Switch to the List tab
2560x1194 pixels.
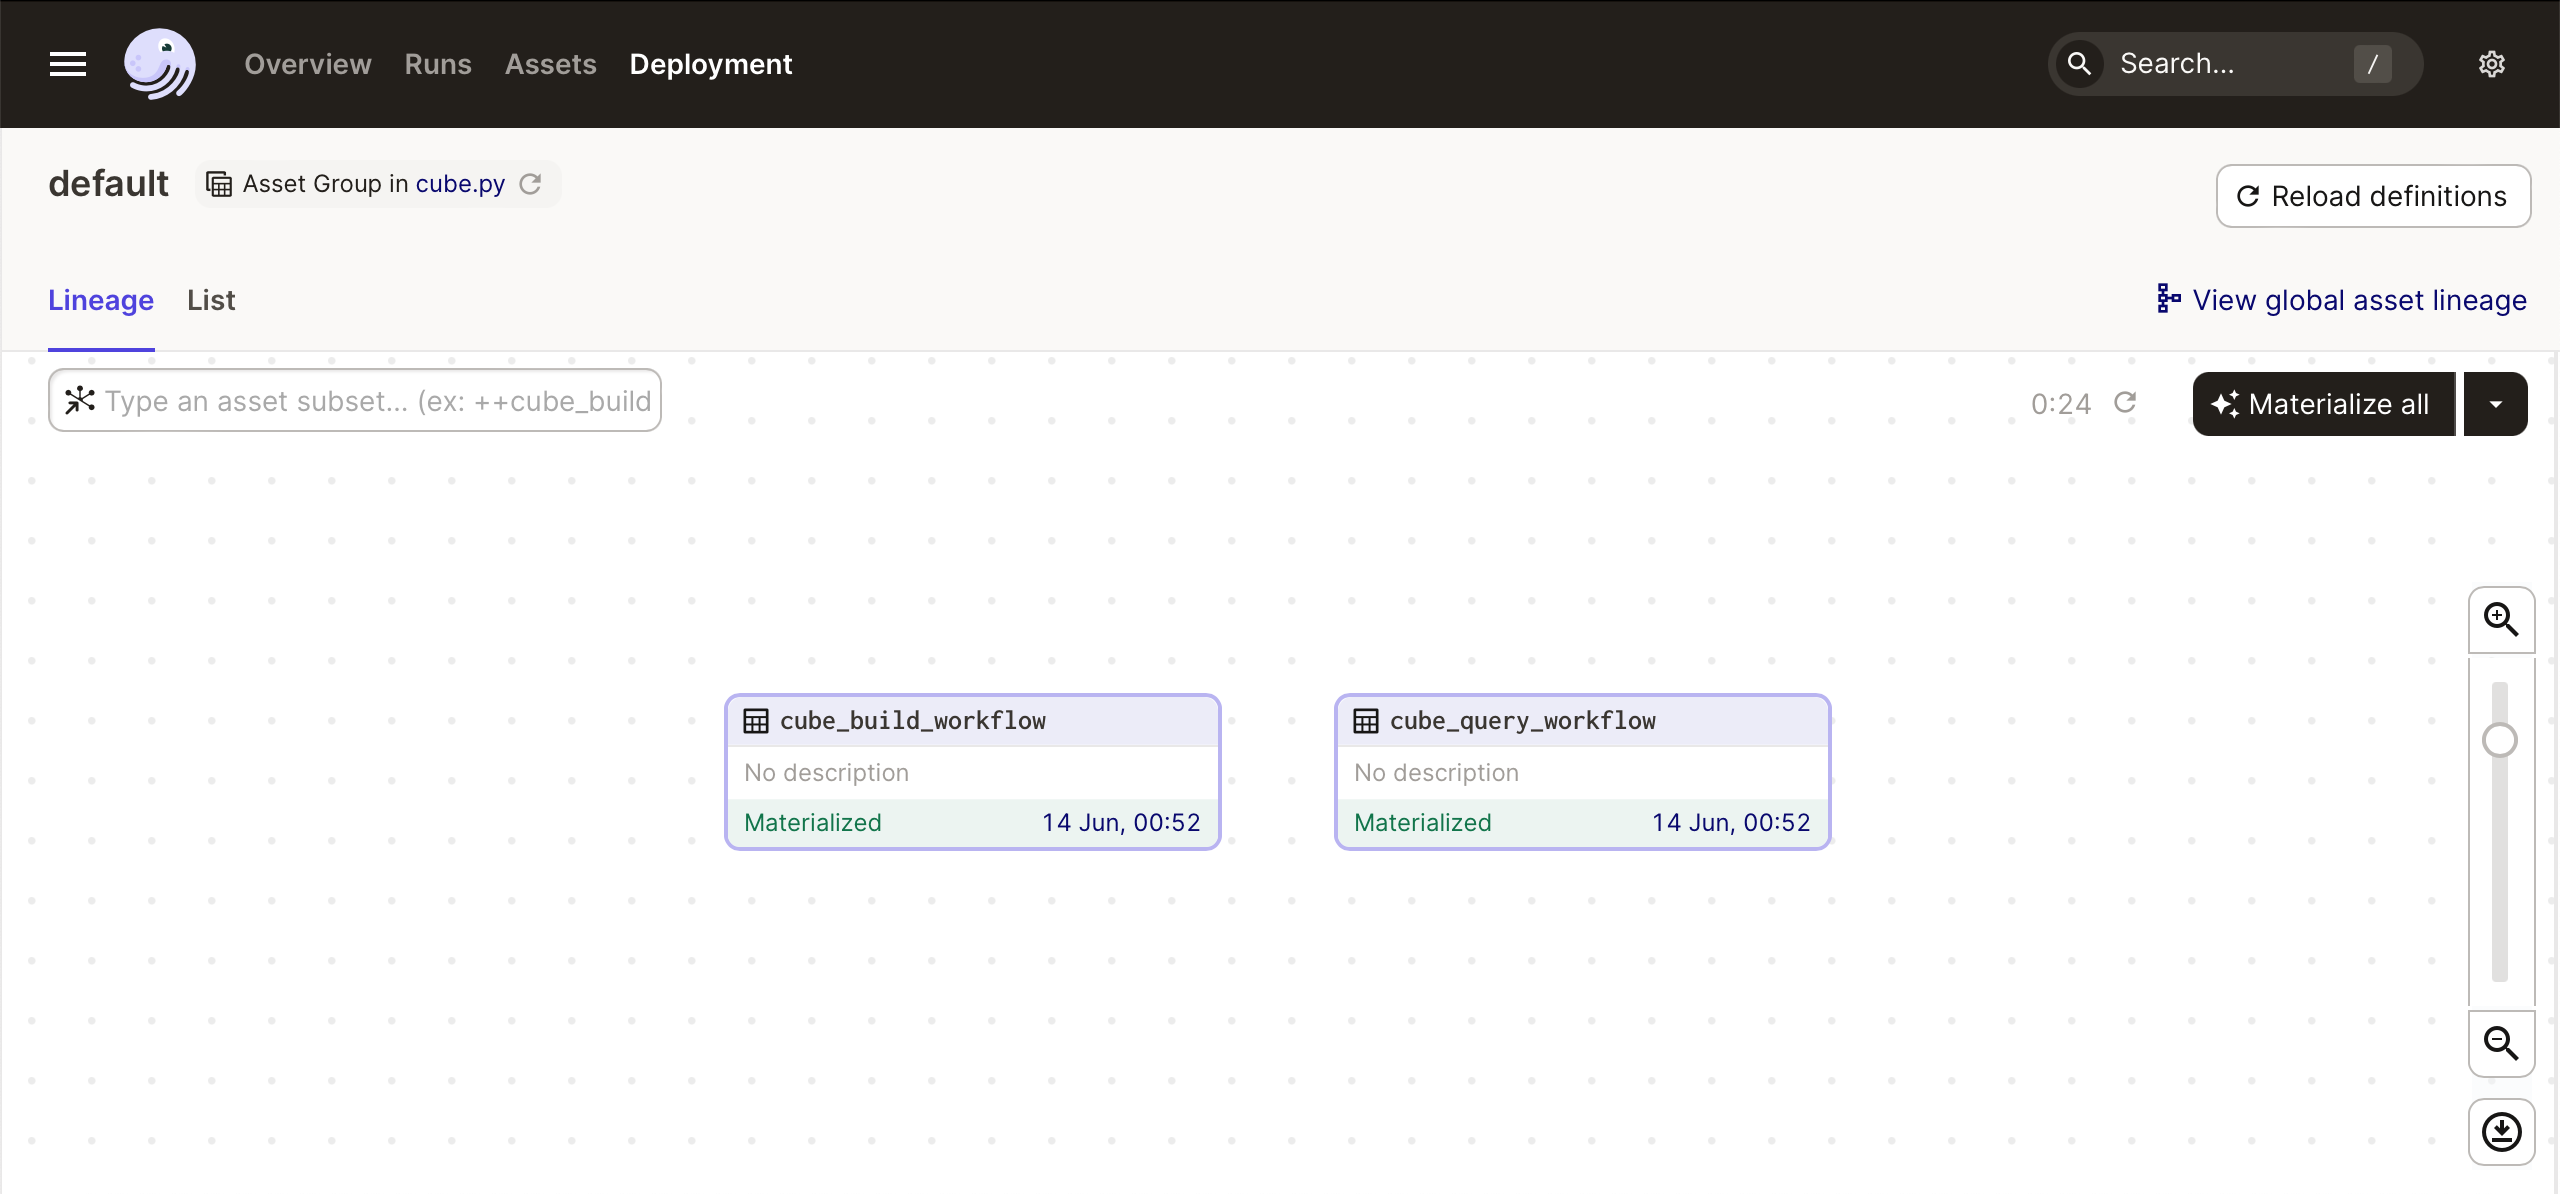[211, 300]
